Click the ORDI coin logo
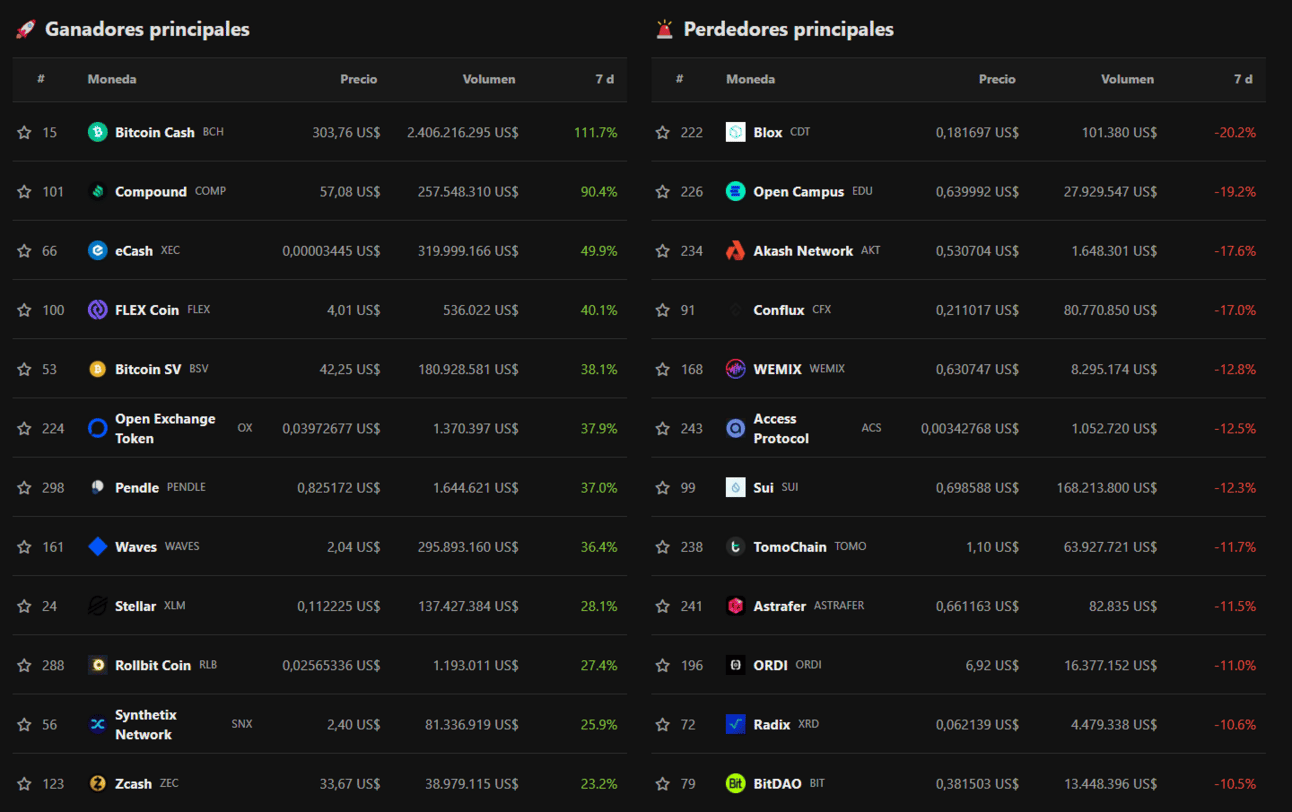1292x812 pixels. 735,665
